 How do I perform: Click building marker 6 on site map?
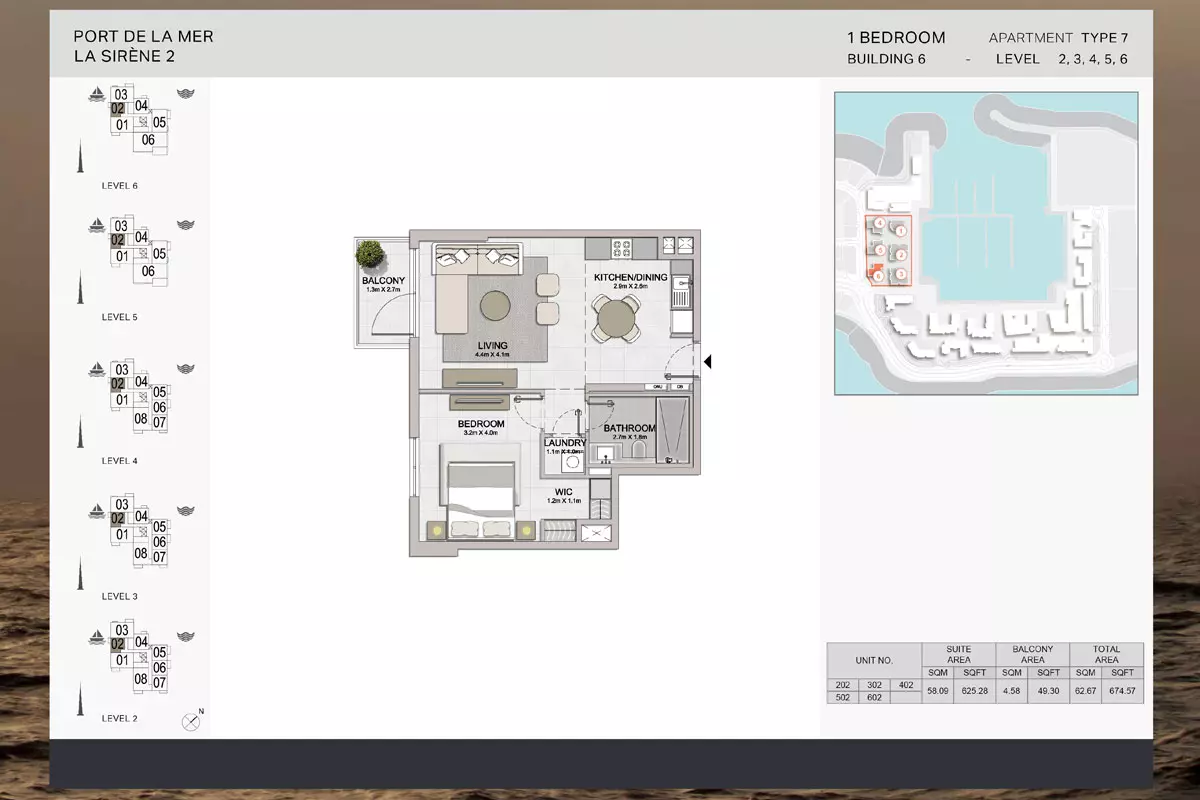click(x=878, y=275)
